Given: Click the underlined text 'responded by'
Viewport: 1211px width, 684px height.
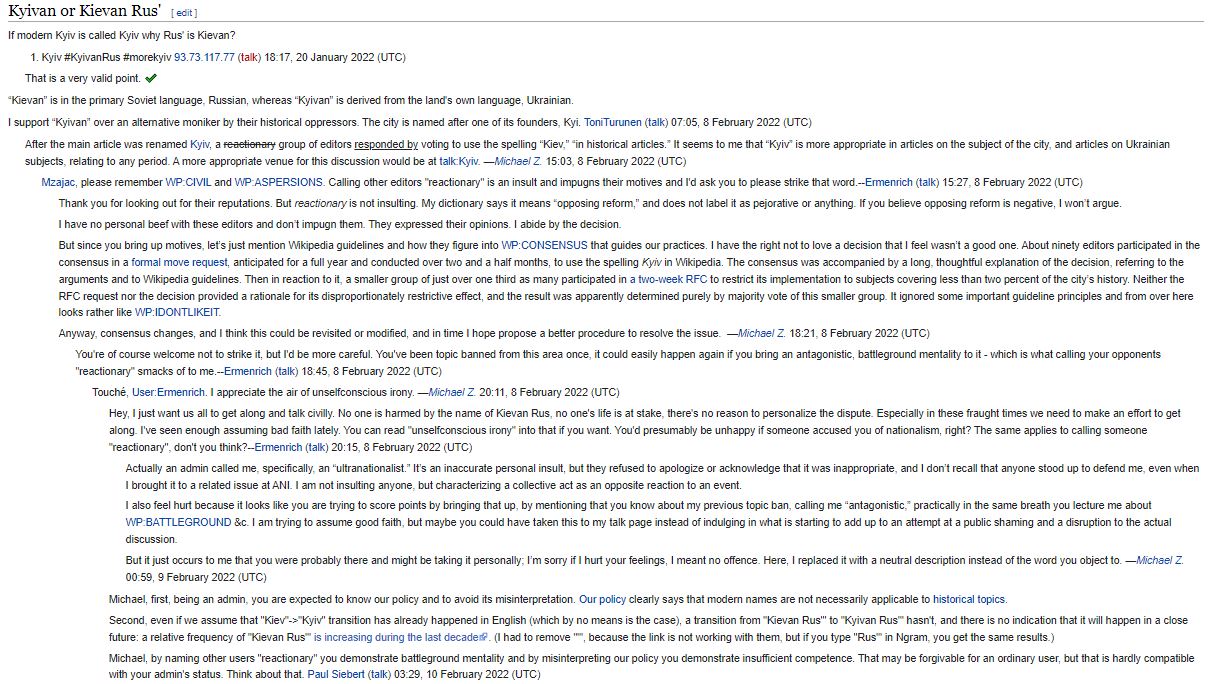Looking at the screenshot, I should tap(386, 145).
